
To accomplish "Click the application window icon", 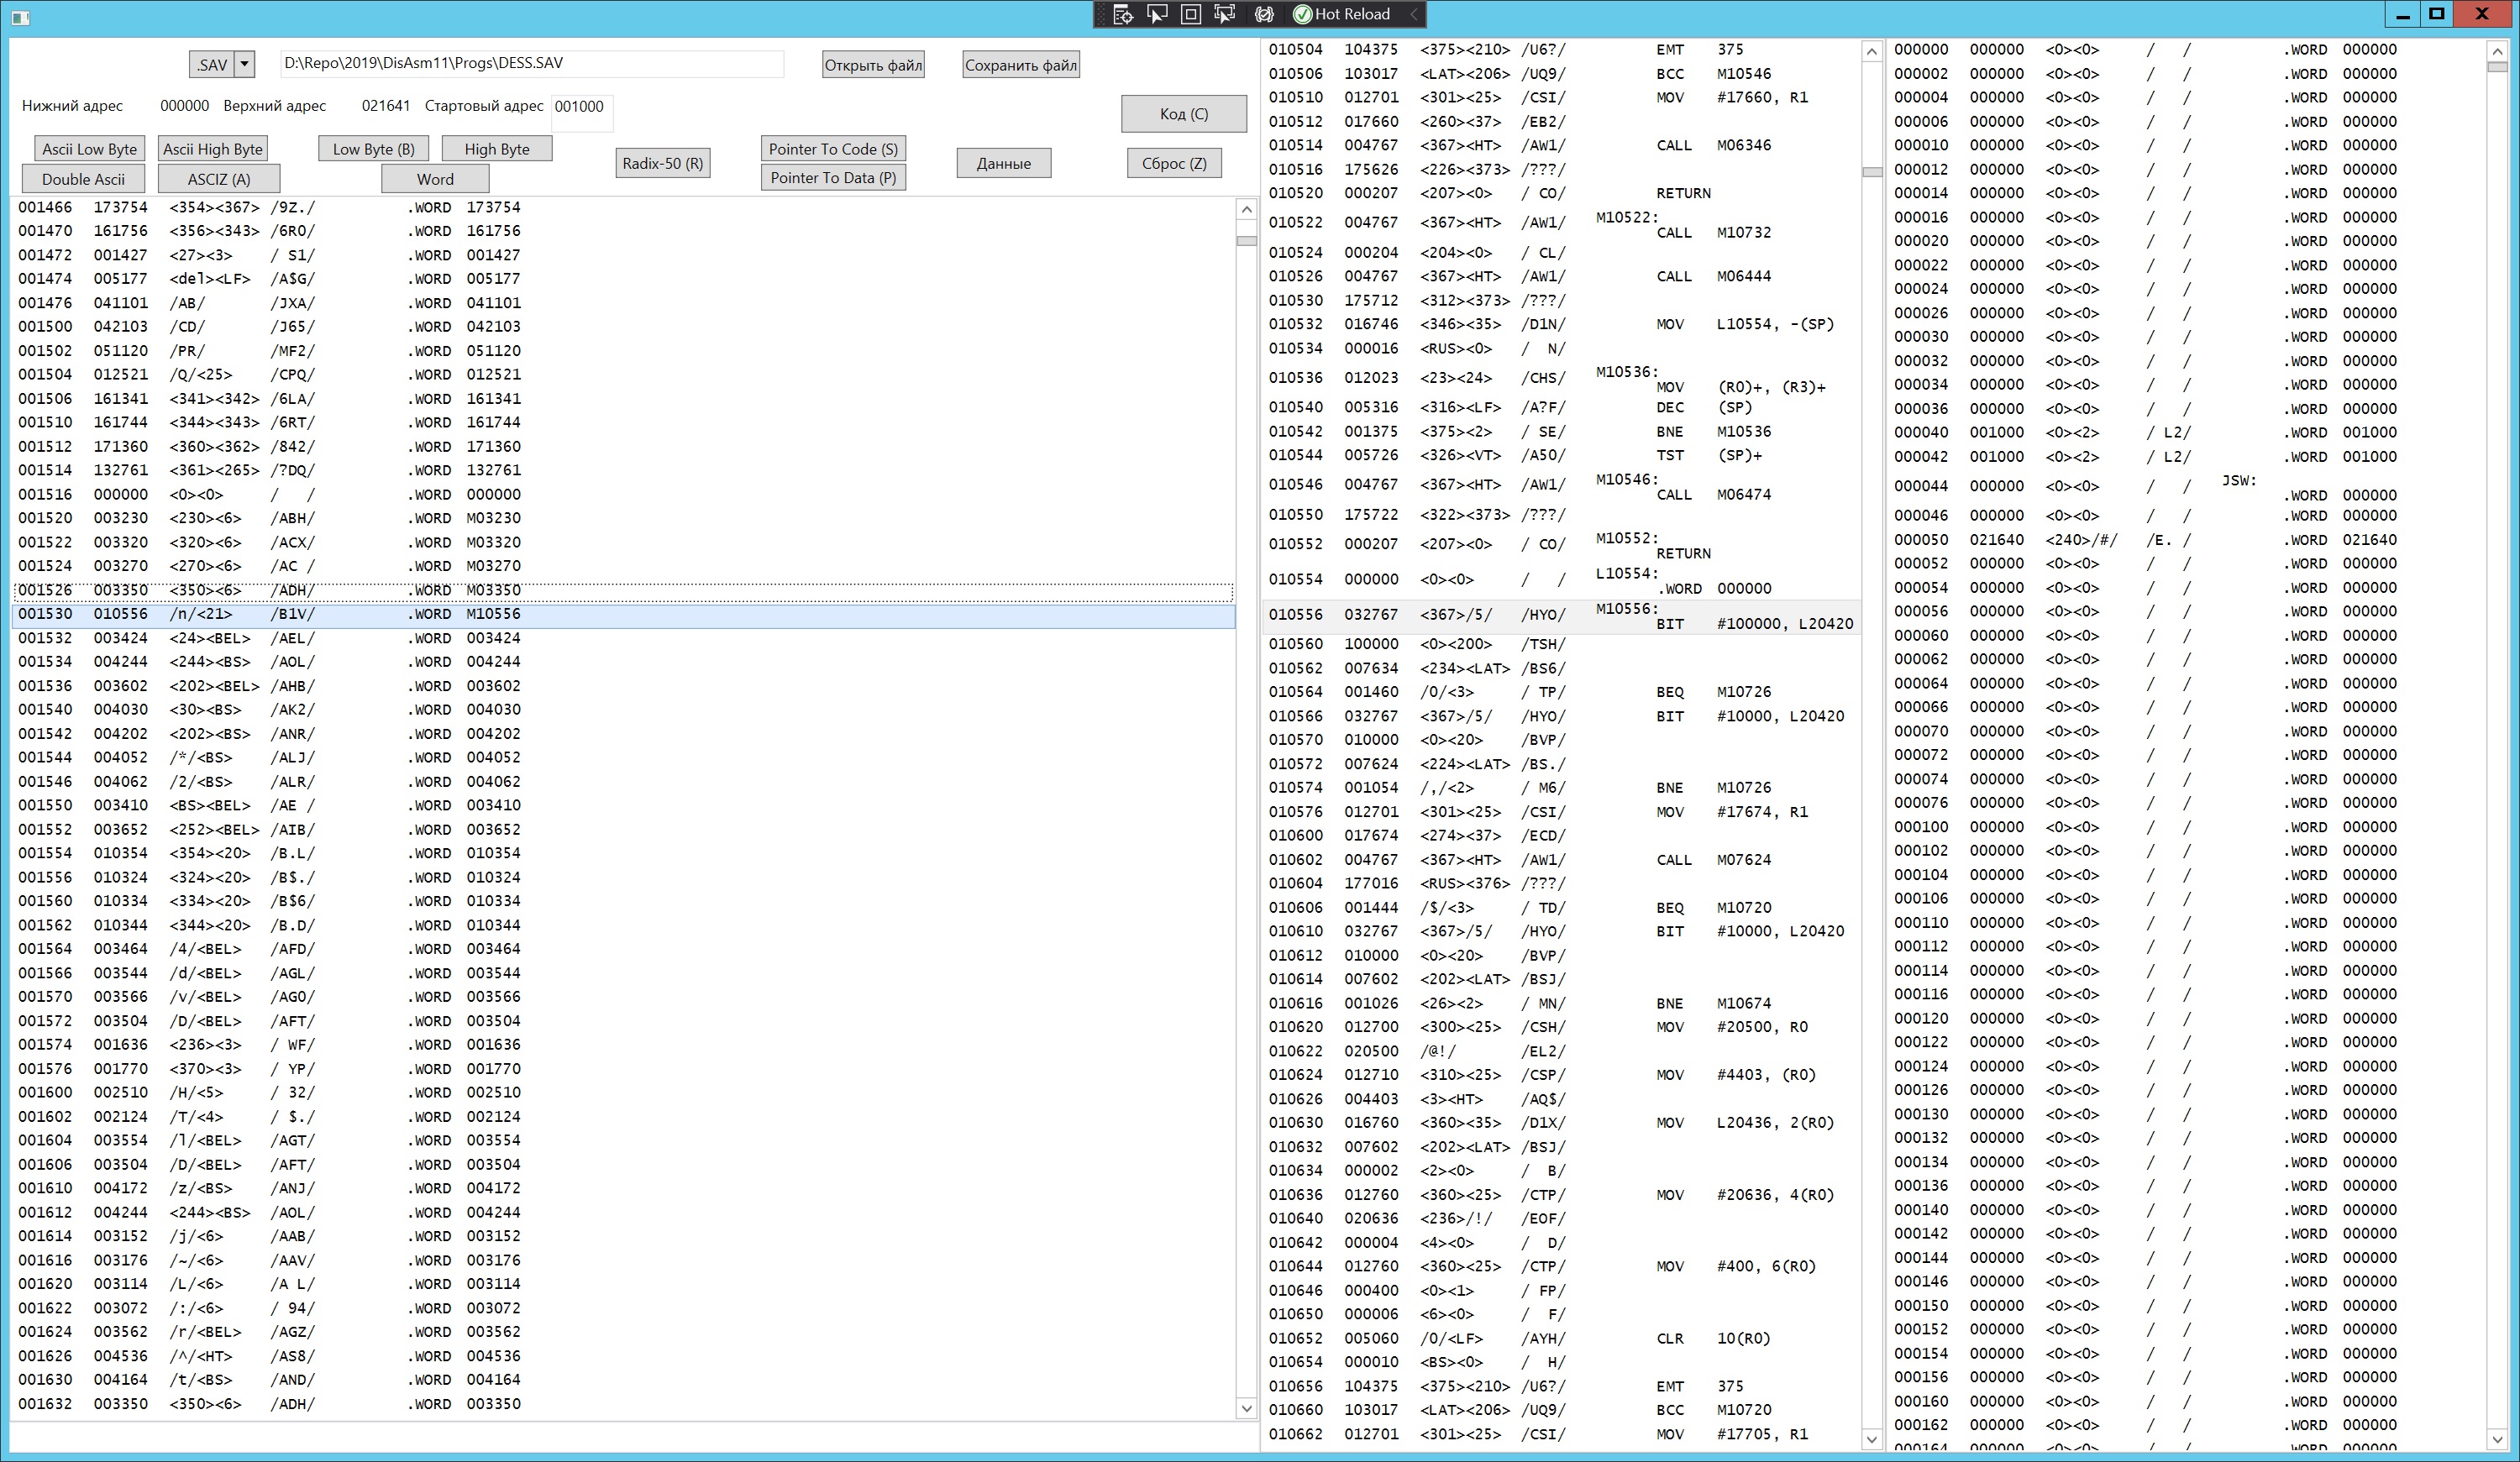I will click(x=20, y=17).
